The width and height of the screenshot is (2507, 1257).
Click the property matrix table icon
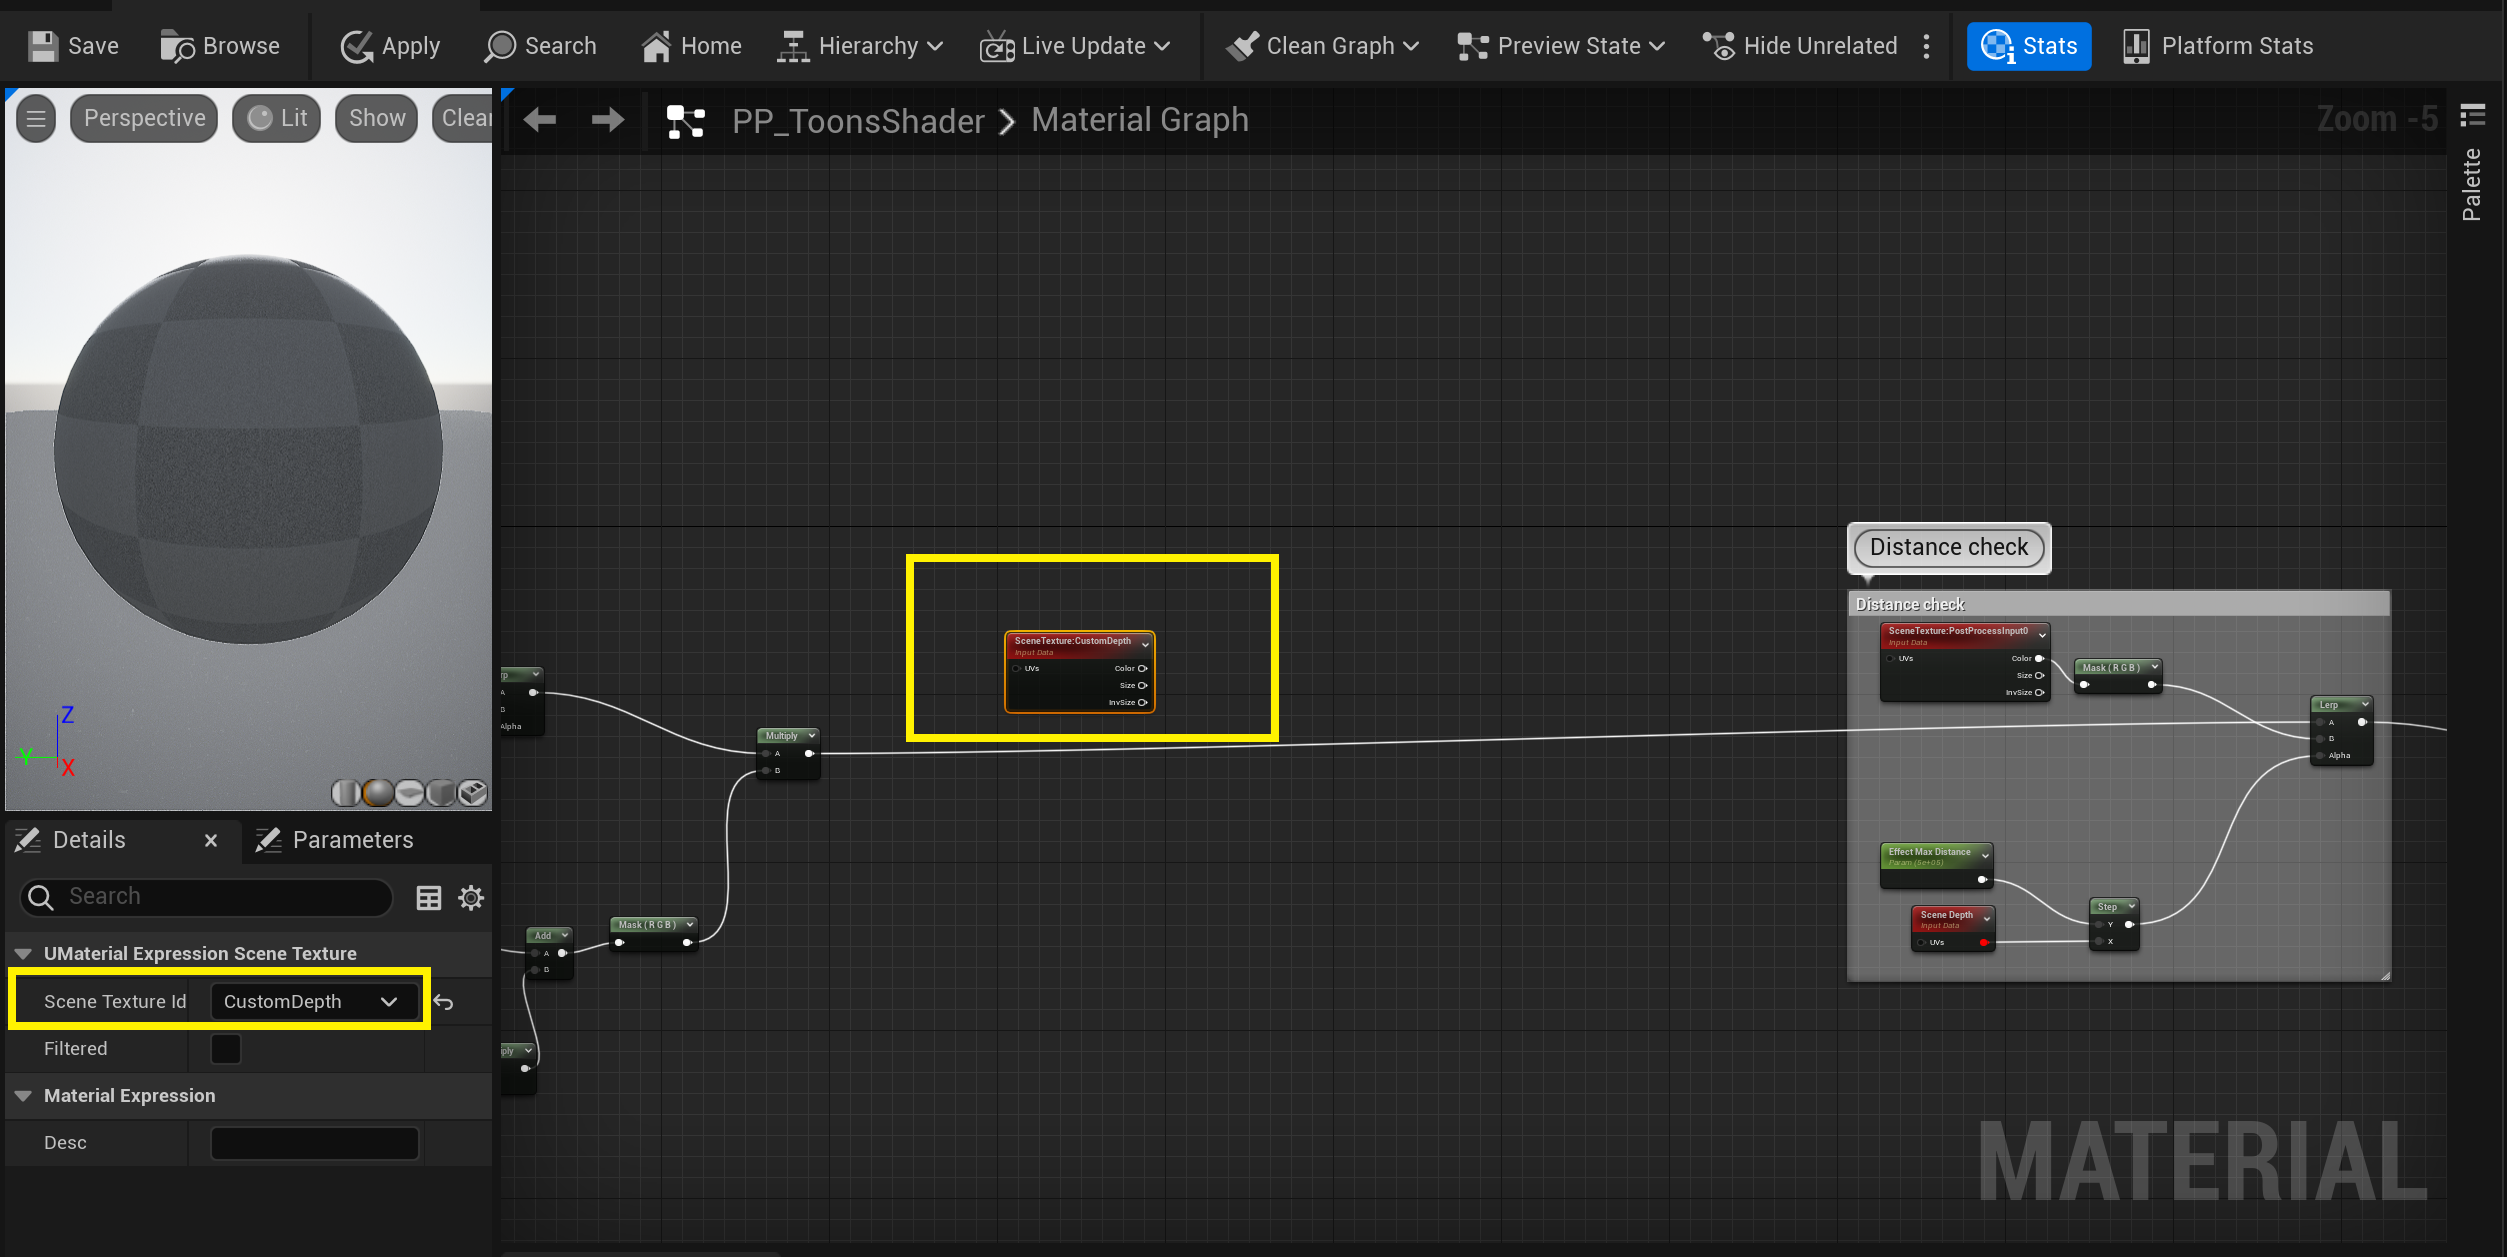coord(428,897)
